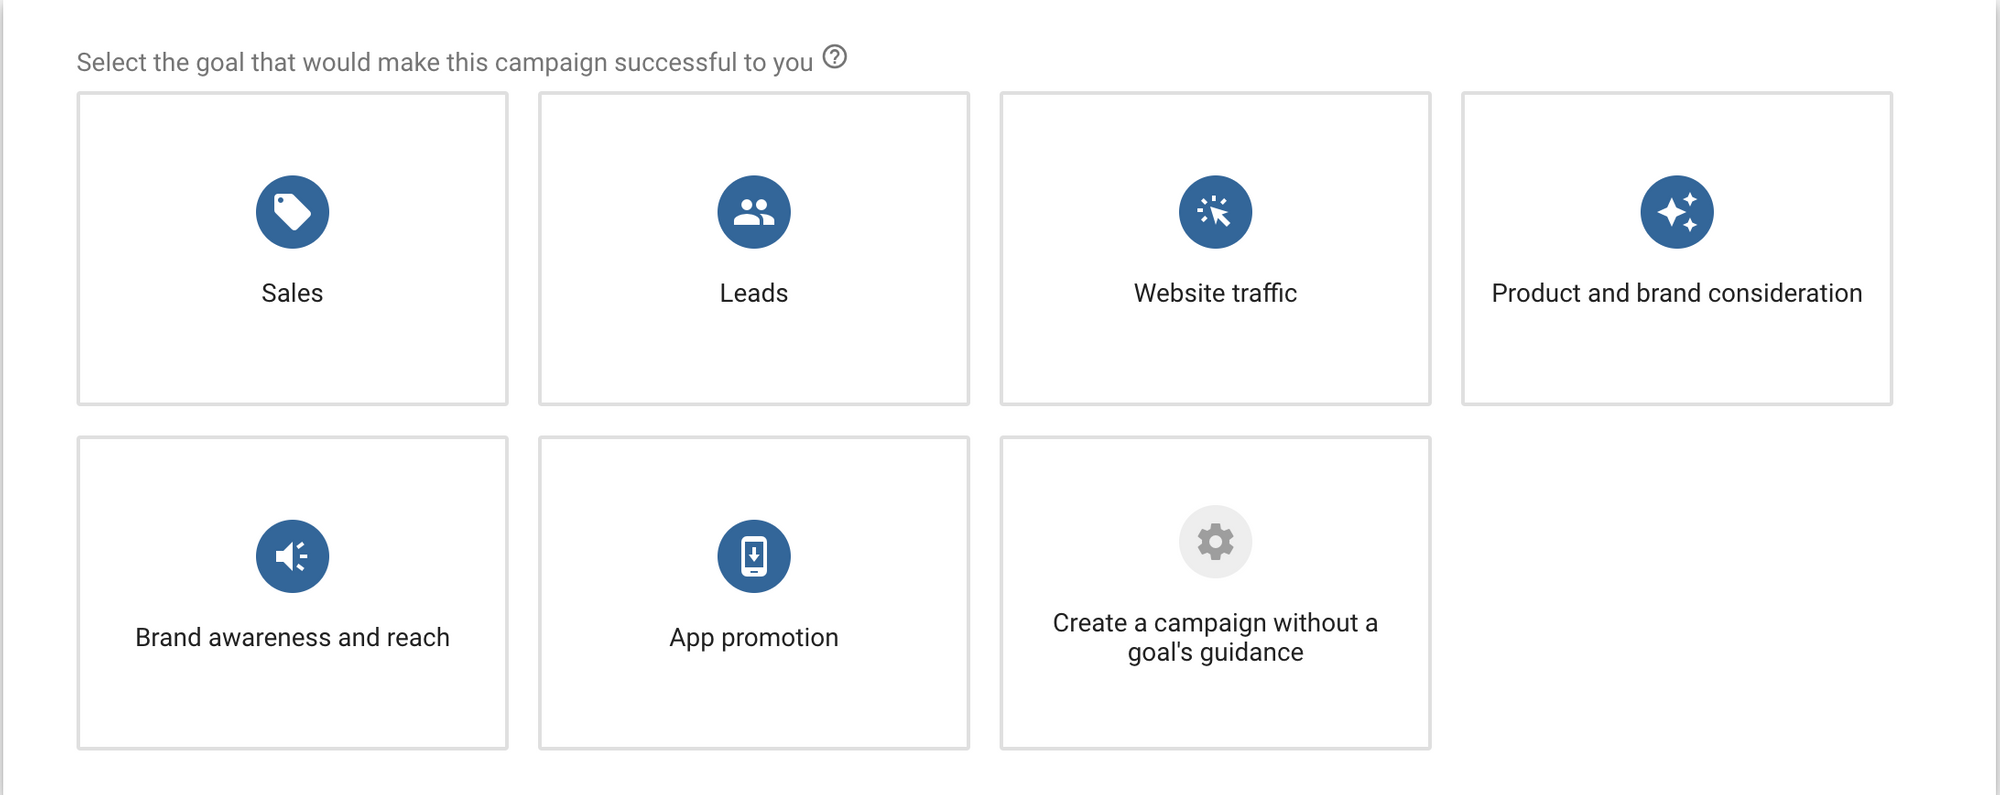Click the gray gear icon
The width and height of the screenshot is (2000, 795).
1215,542
